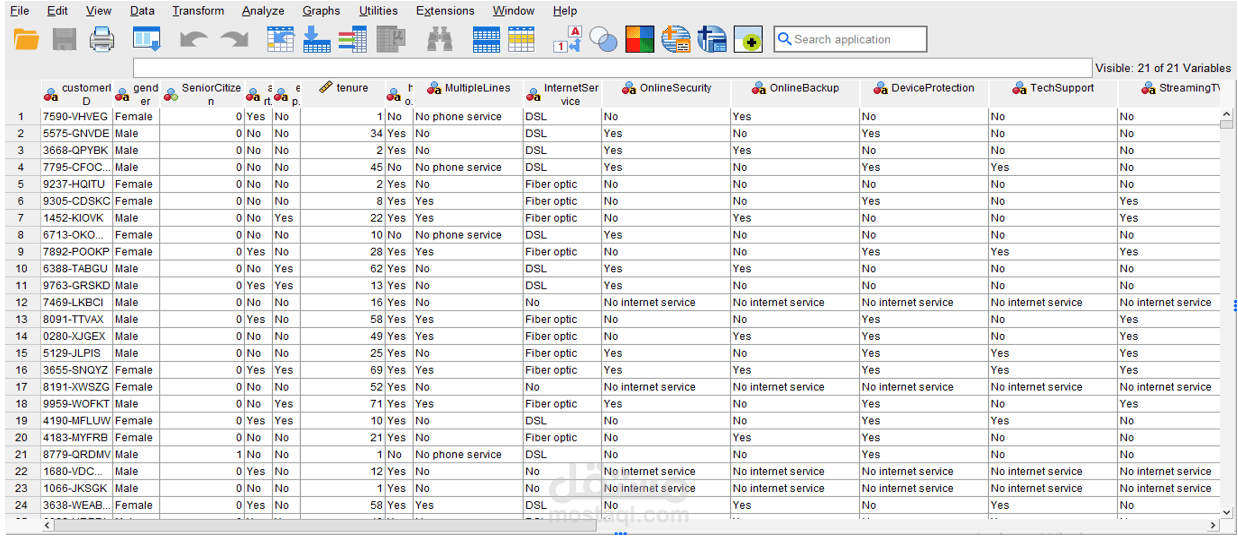Select the MultipleLines column header
This screenshot has width=1238, height=538.
[468, 94]
